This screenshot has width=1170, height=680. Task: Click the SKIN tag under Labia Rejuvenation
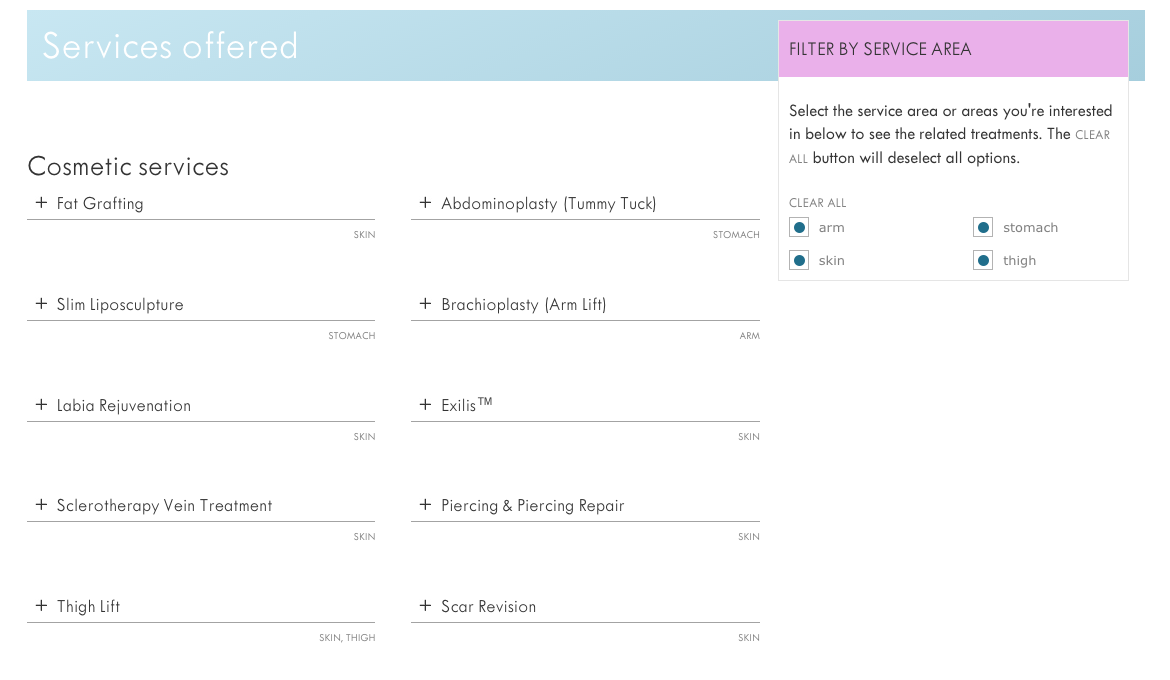click(365, 437)
